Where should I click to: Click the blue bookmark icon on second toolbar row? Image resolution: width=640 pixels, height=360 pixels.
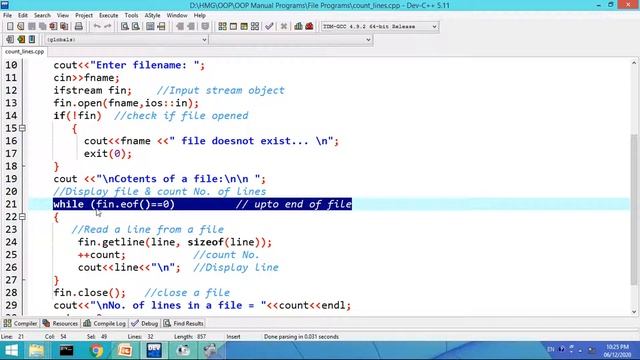[x=32, y=40]
